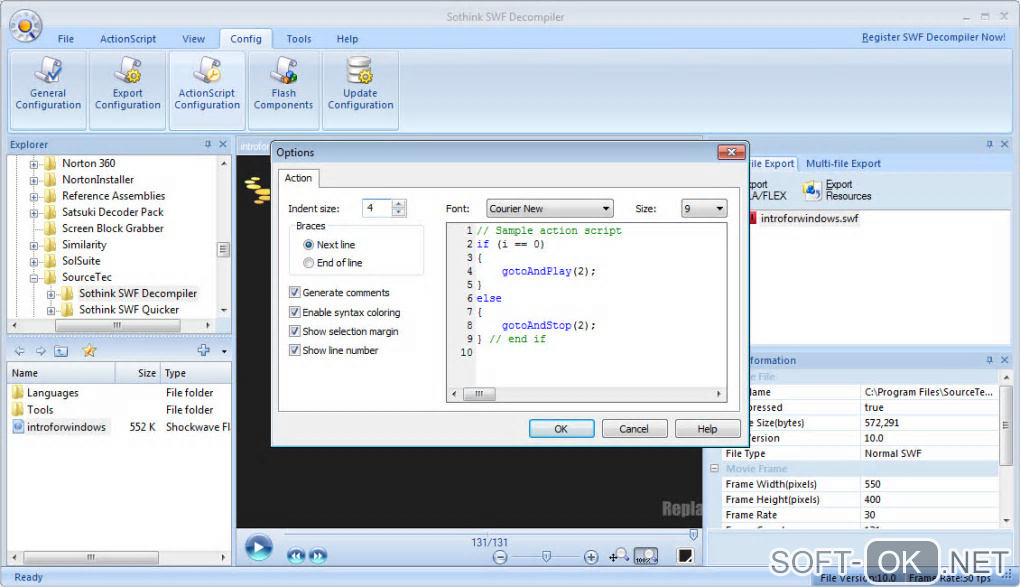This screenshot has height=587, width=1020.
Task: Expand the NortonInstaller folder node
Action: click(34, 180)
